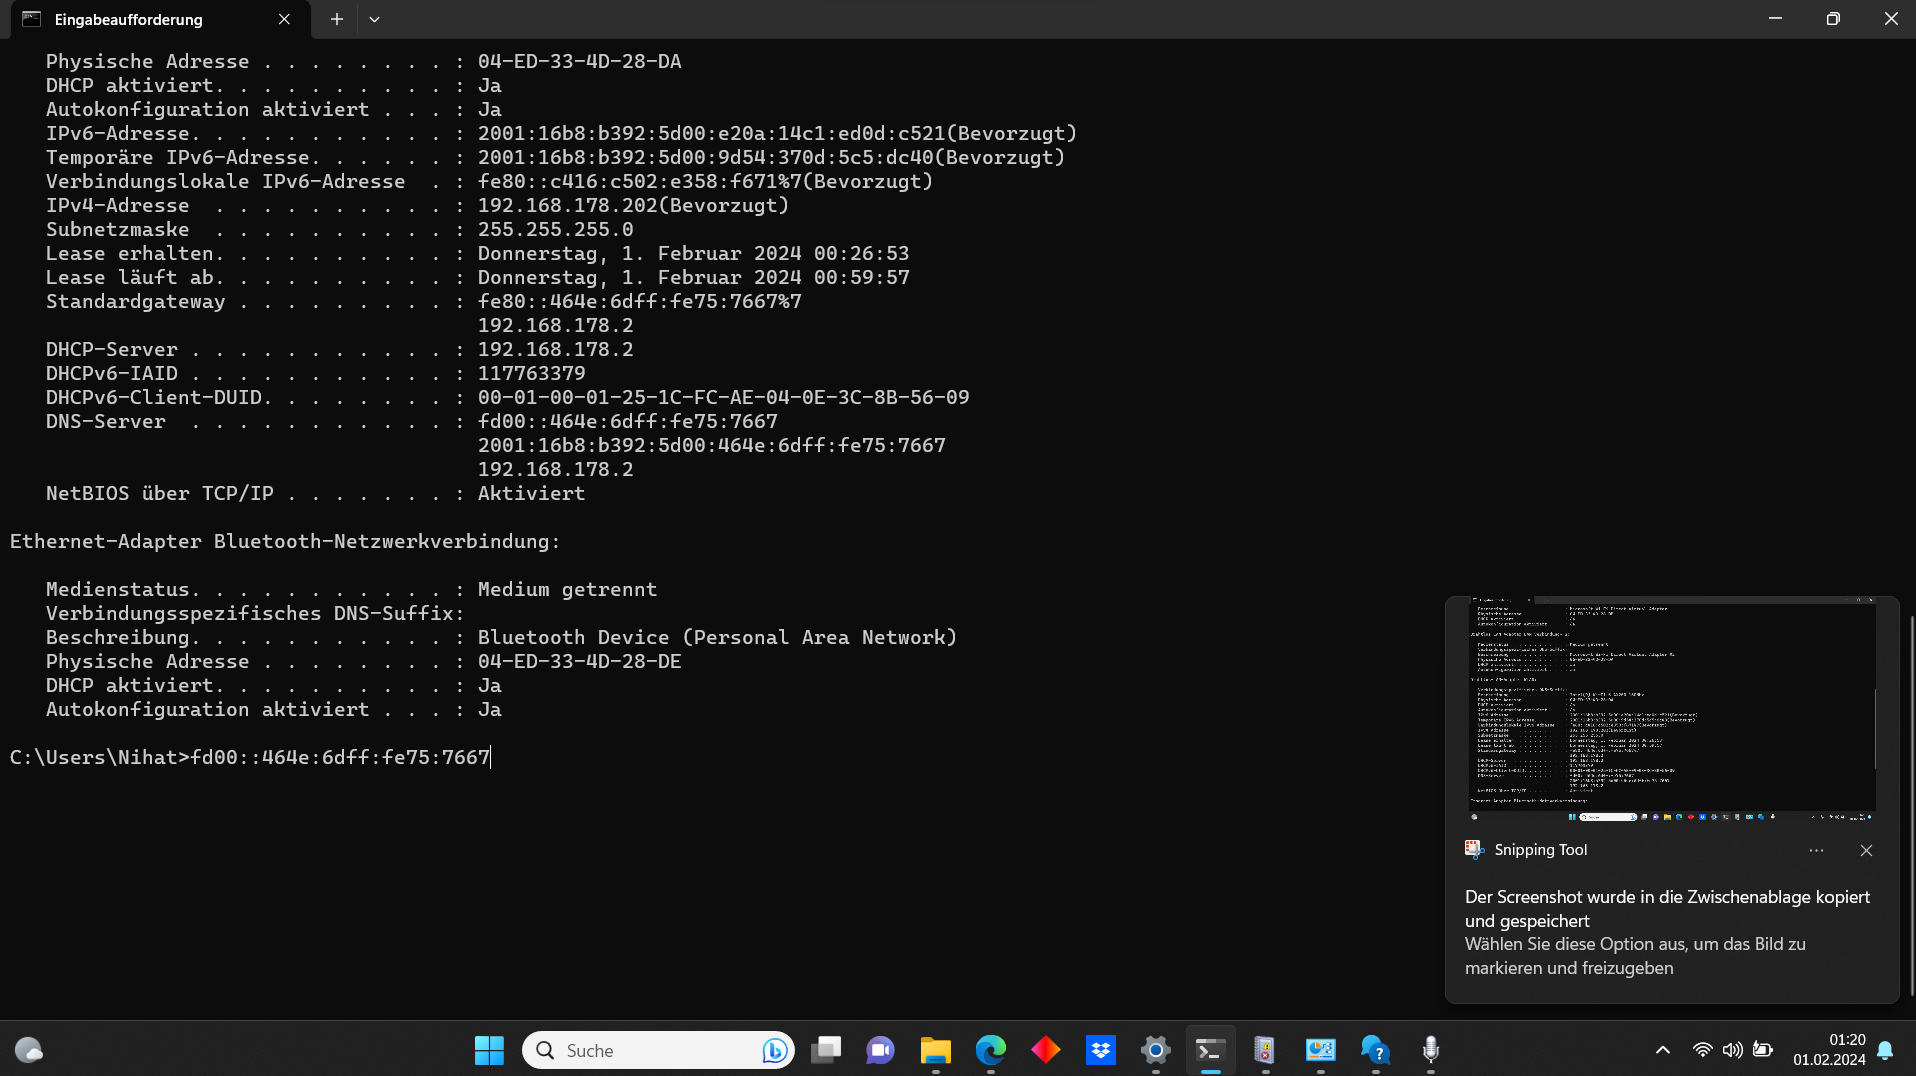
Task: Select the Command Prompt taskbar icon
Action: coord(1210,1050)
